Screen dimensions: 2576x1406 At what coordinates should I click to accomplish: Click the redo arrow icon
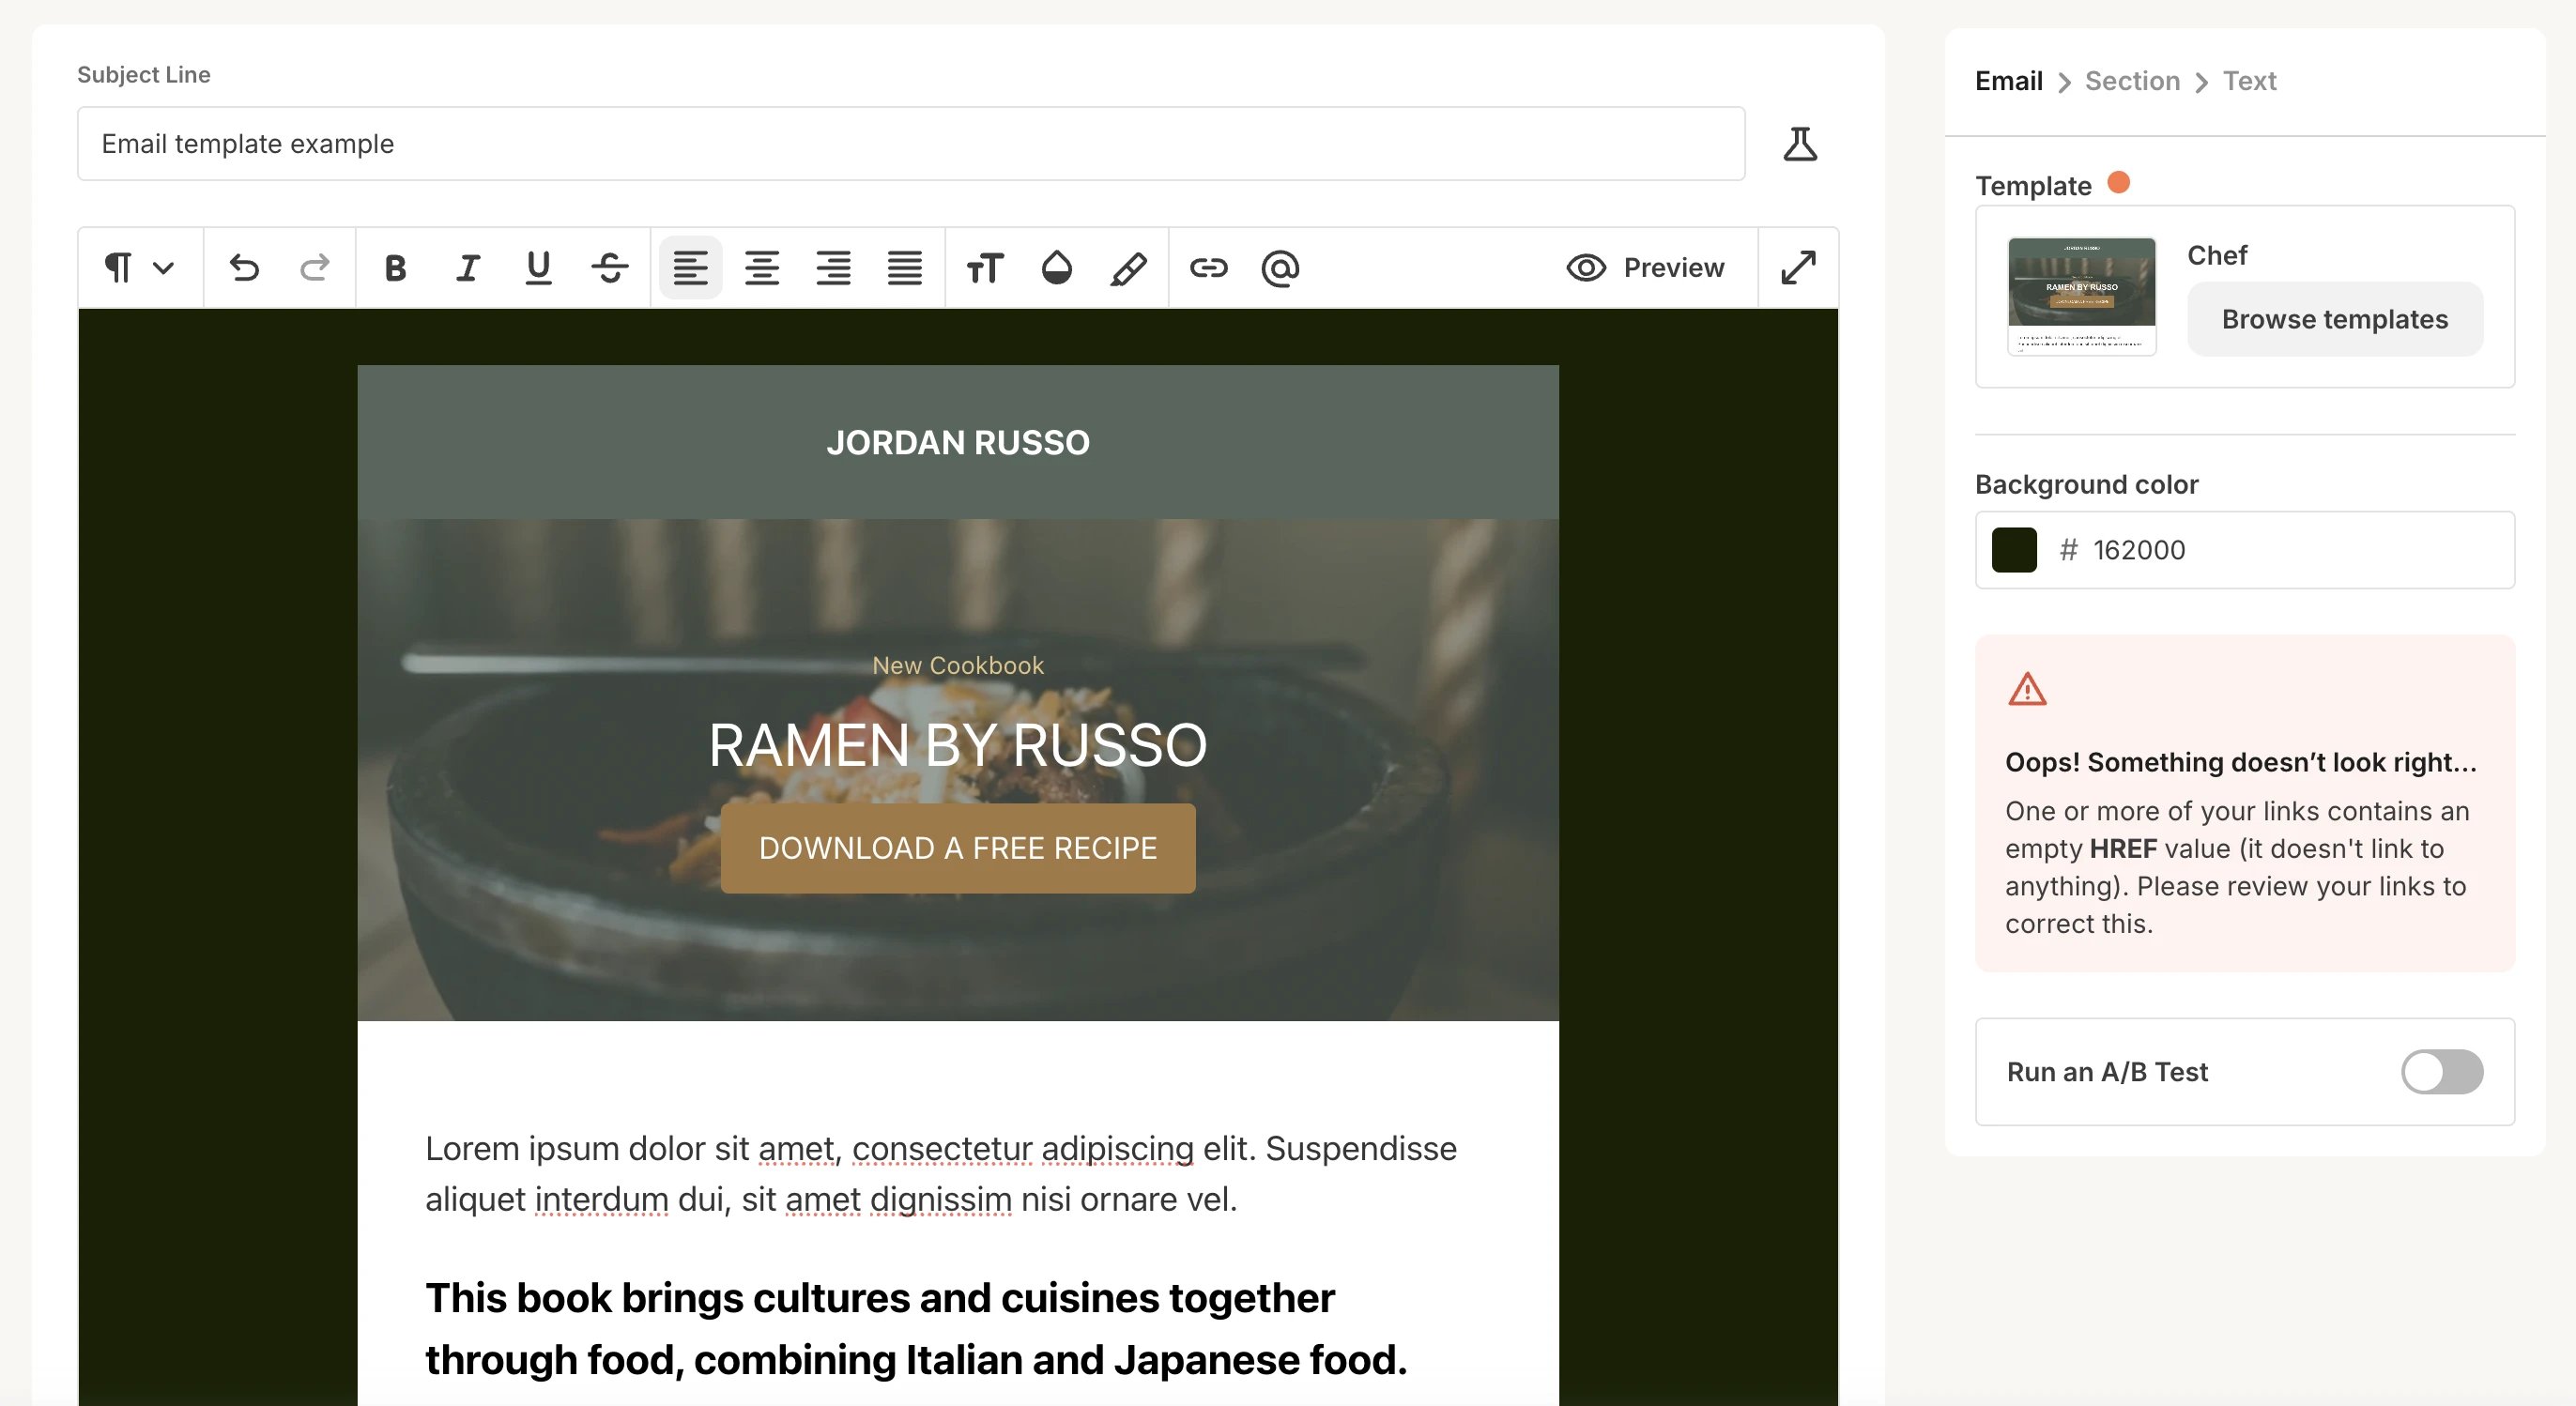coord(315,268)
